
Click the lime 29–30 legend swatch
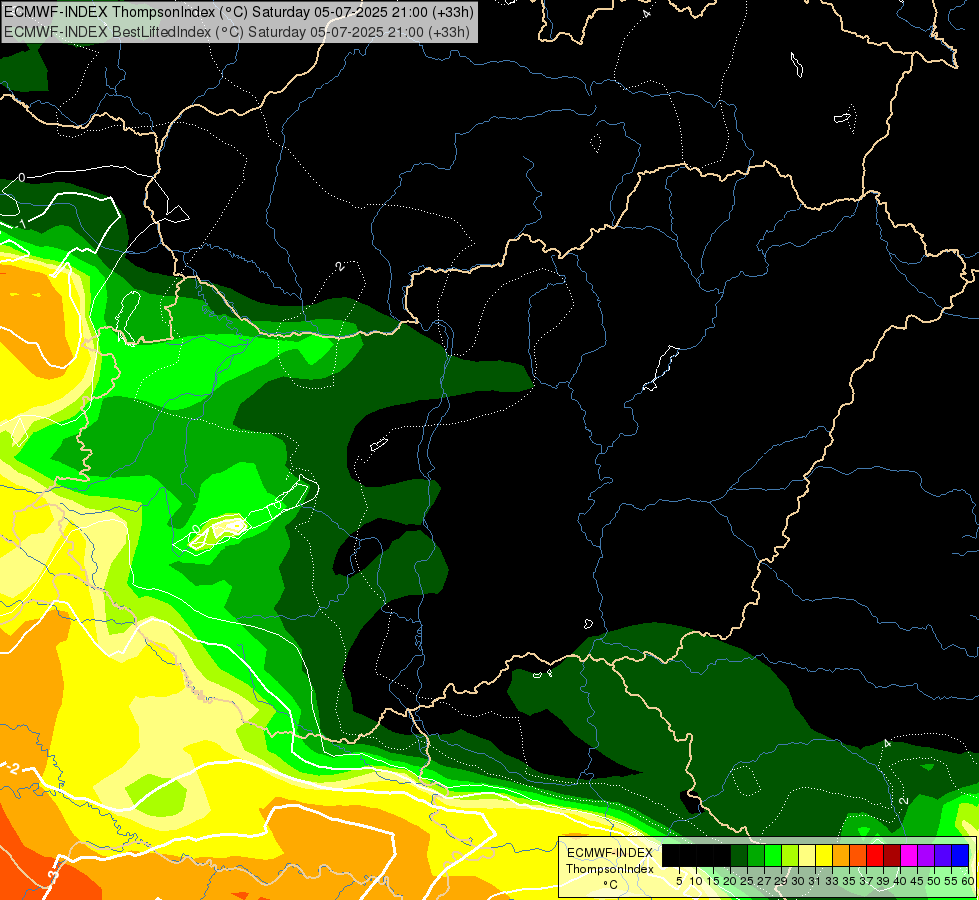[790, 855]
